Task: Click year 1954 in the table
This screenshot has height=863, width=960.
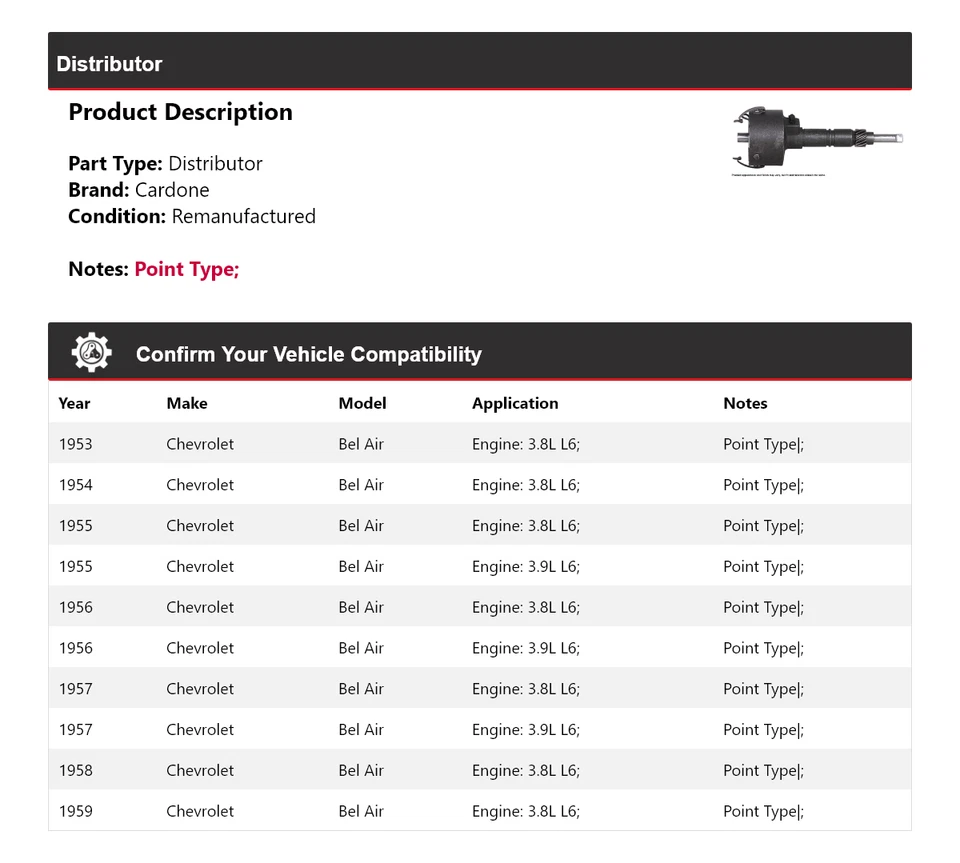Action: pos(75,485)
